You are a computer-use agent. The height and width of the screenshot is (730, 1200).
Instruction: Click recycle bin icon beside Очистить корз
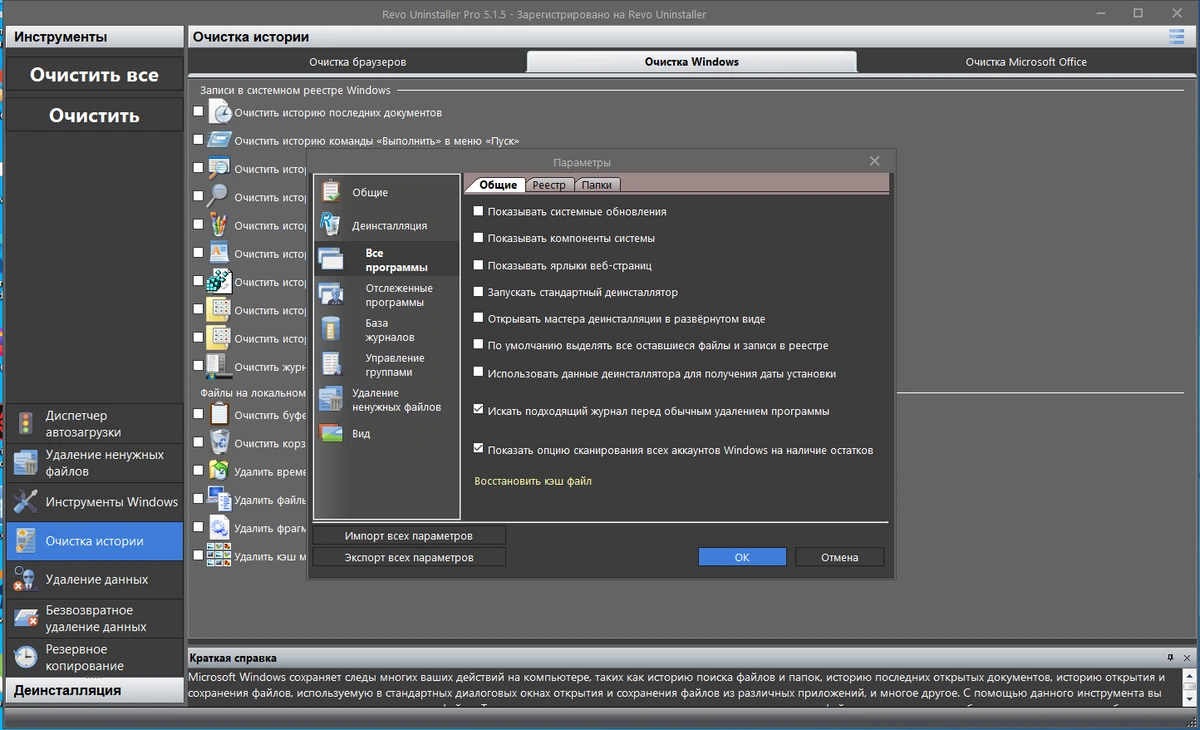[219, 442]
